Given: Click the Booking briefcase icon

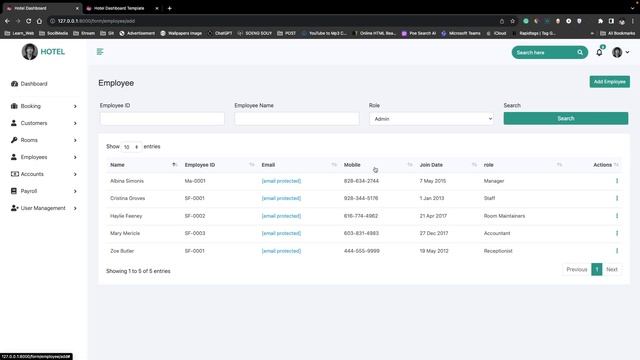Looking at the screenshot, I should point(14,106).
